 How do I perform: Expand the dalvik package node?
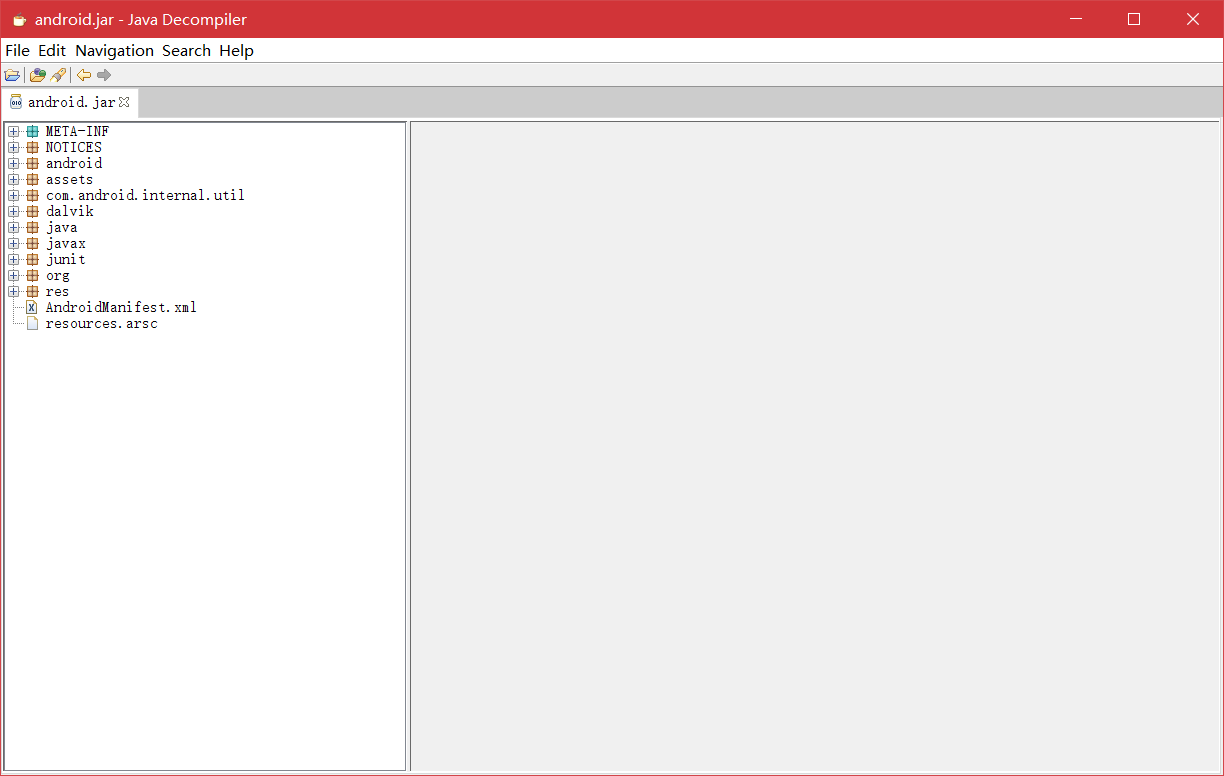13,211
